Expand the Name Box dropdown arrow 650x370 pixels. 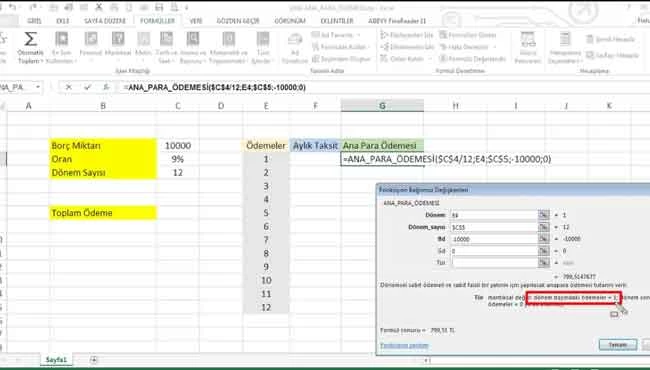click(38, 87)
